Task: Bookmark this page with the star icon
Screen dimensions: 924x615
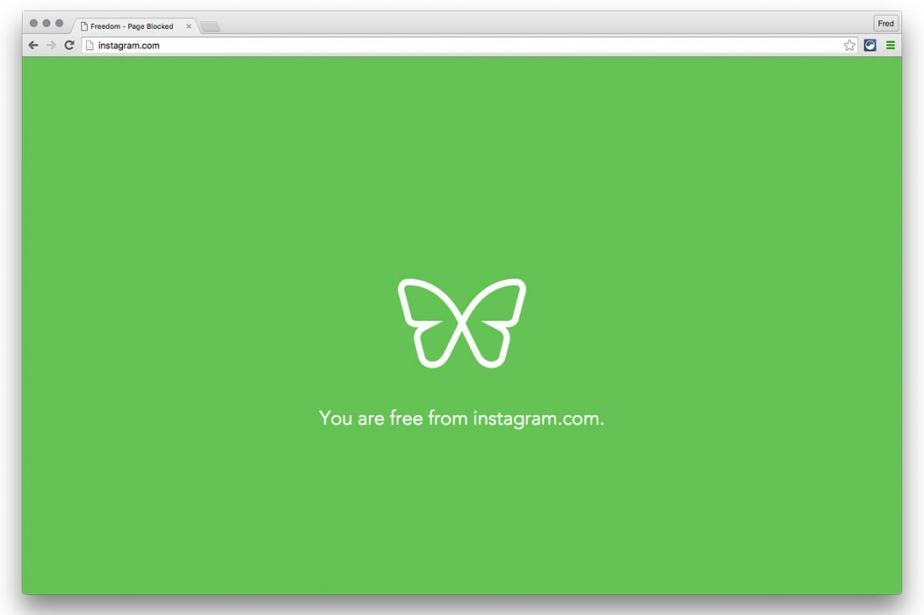Action: pos(849,45)
